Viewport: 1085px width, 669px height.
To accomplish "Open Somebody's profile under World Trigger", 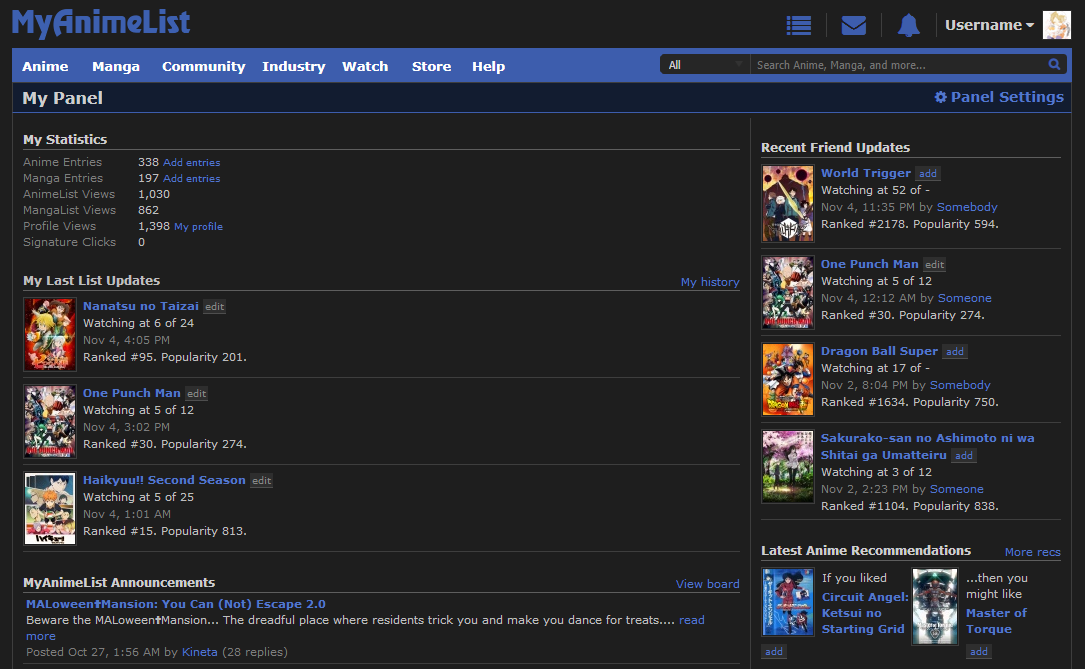I will pos(967,207).
